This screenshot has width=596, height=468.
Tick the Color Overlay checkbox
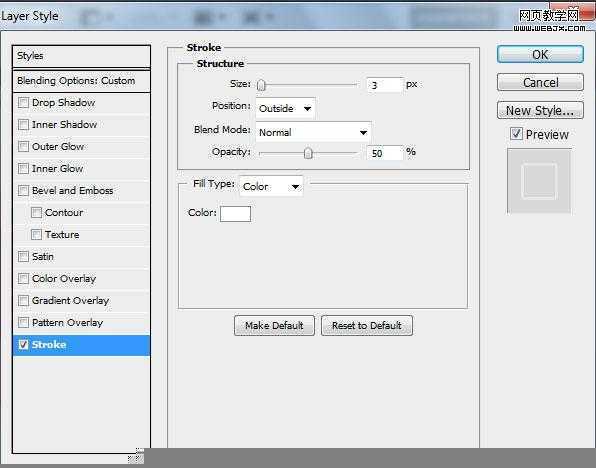[x=24, y=279]
